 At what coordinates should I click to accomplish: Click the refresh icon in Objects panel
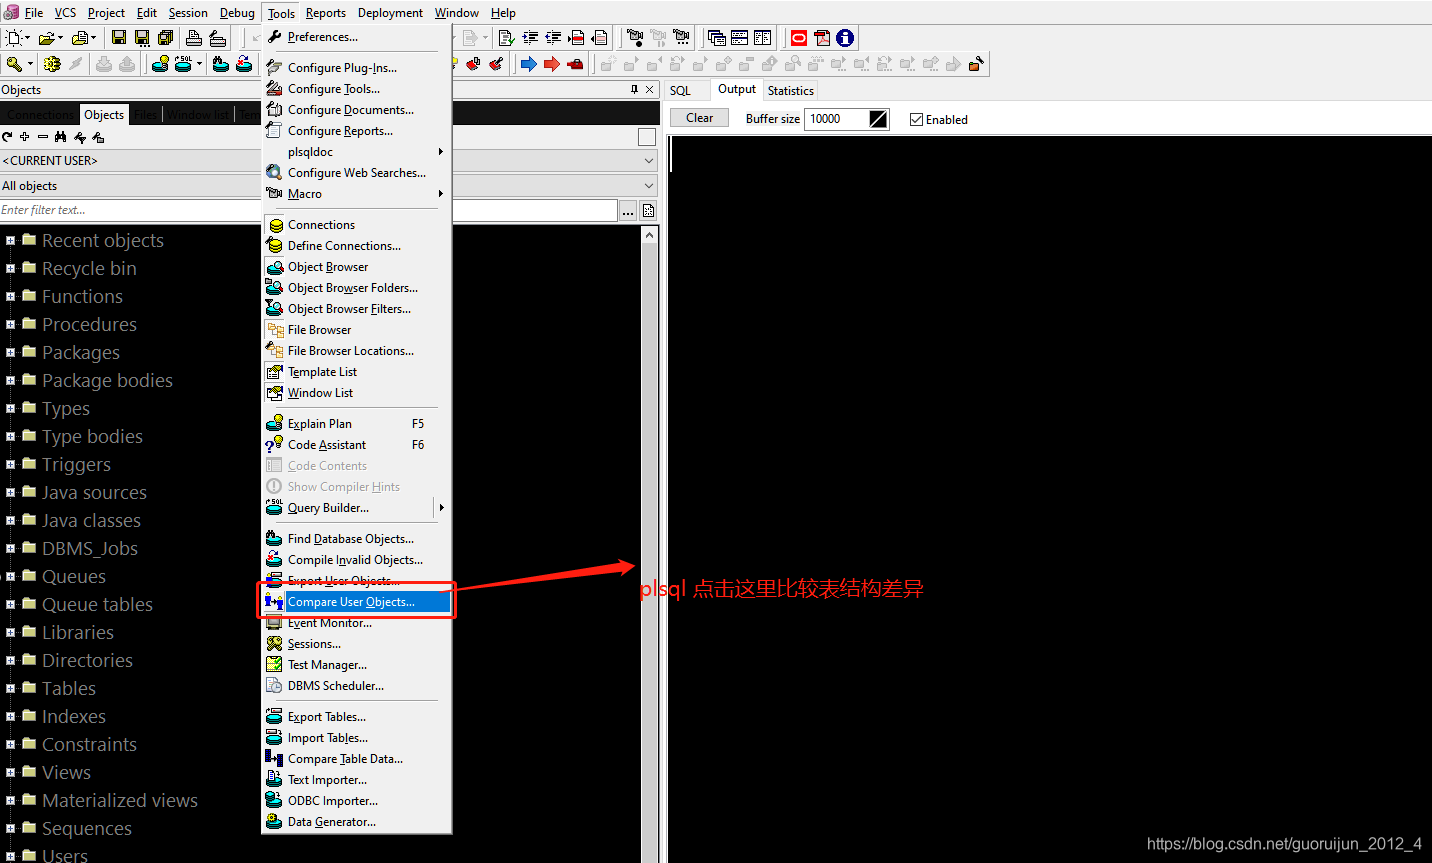click(x=8, y=137)
